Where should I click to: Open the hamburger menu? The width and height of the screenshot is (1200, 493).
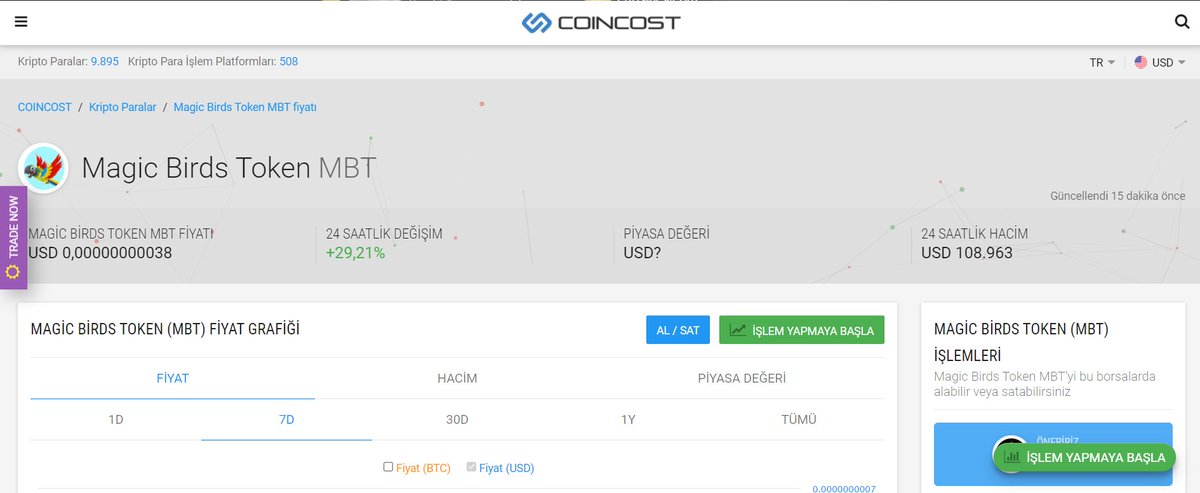point(22,22)
